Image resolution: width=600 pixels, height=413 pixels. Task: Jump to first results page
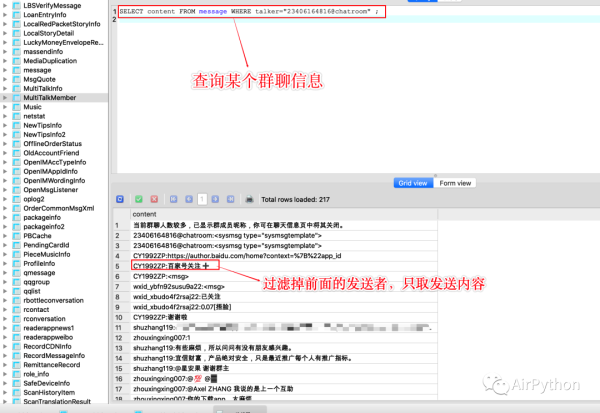173,199
